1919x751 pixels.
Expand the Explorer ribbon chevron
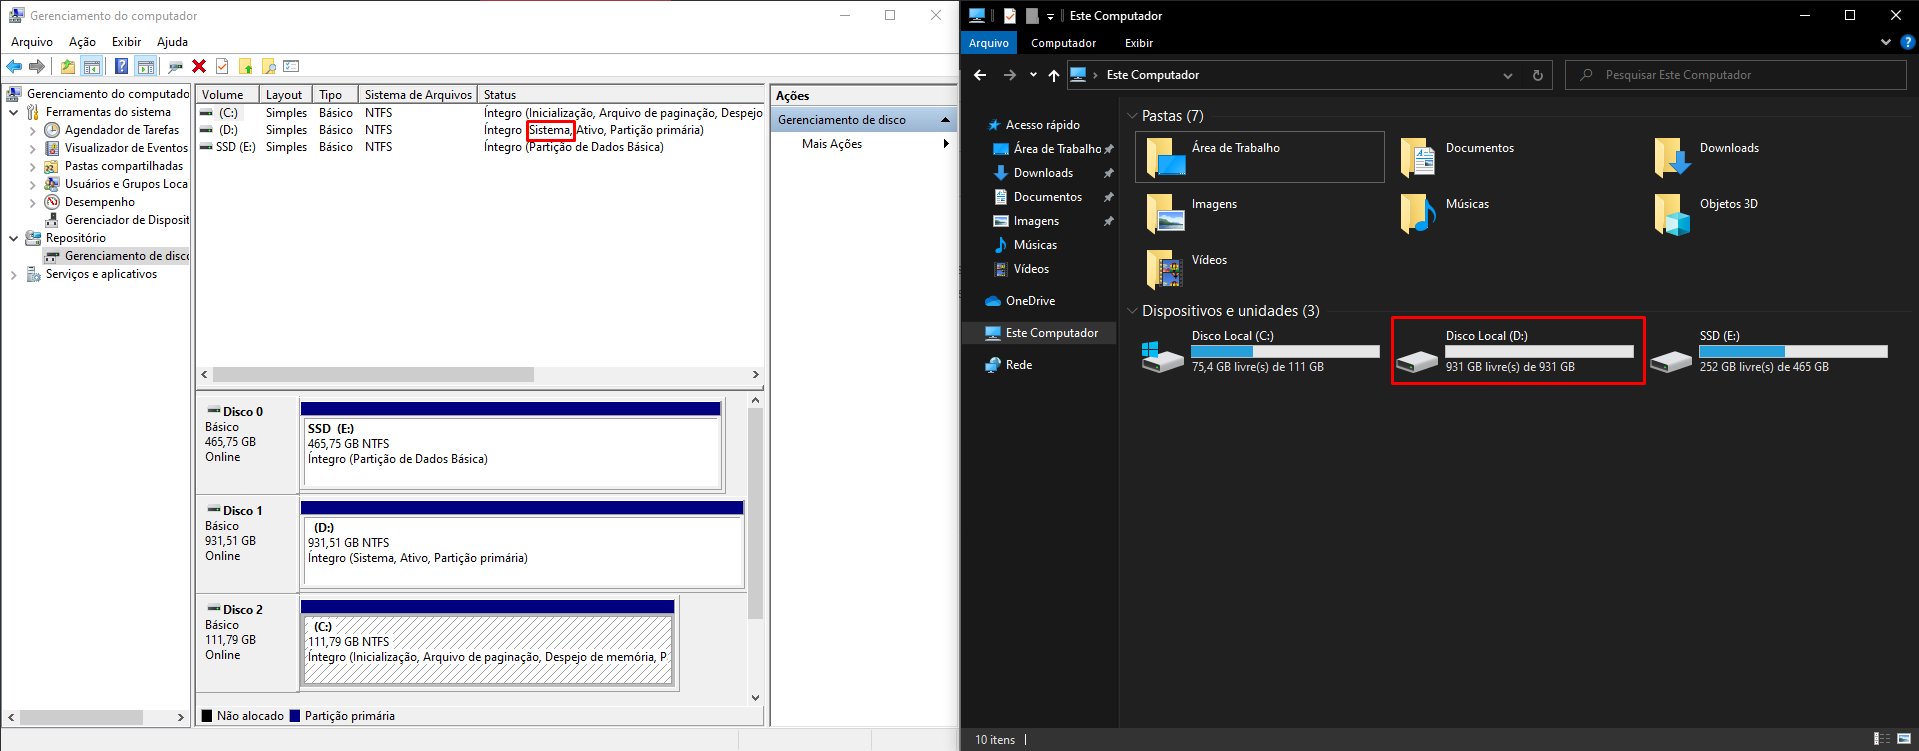pyautogui.click(x=1886, y=42)
